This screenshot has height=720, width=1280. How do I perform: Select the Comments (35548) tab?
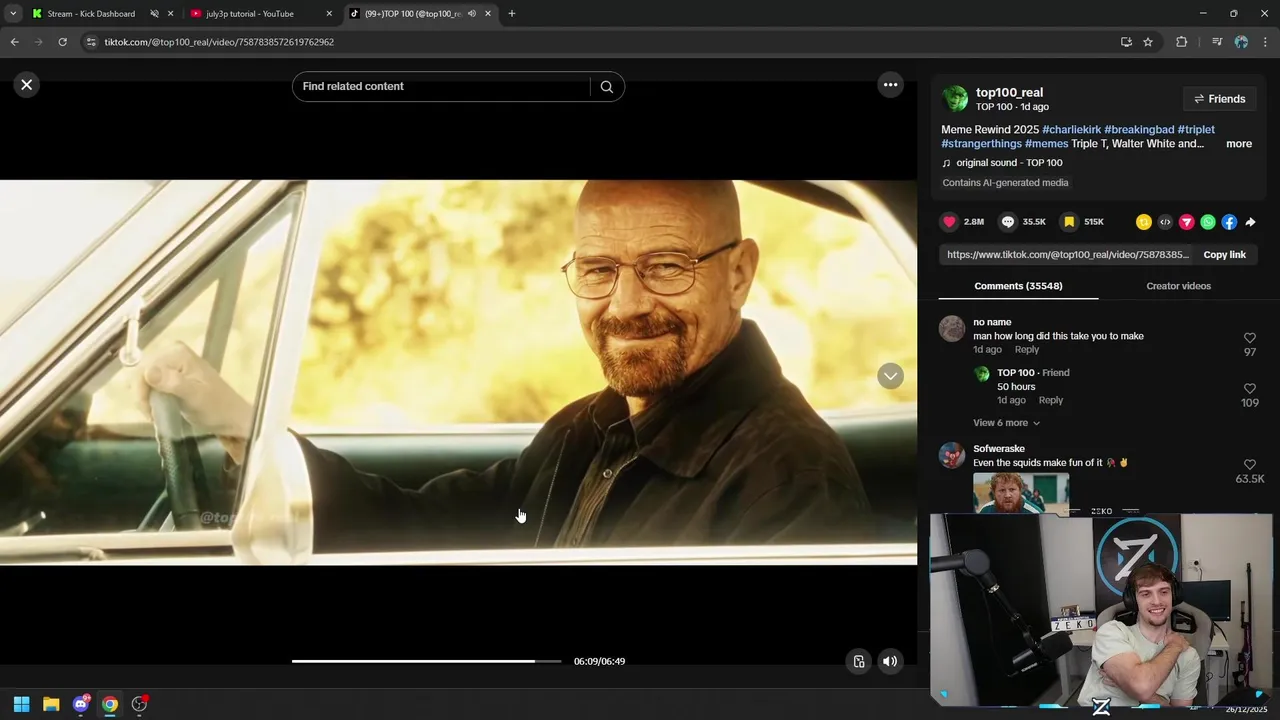click(1018, 286)
